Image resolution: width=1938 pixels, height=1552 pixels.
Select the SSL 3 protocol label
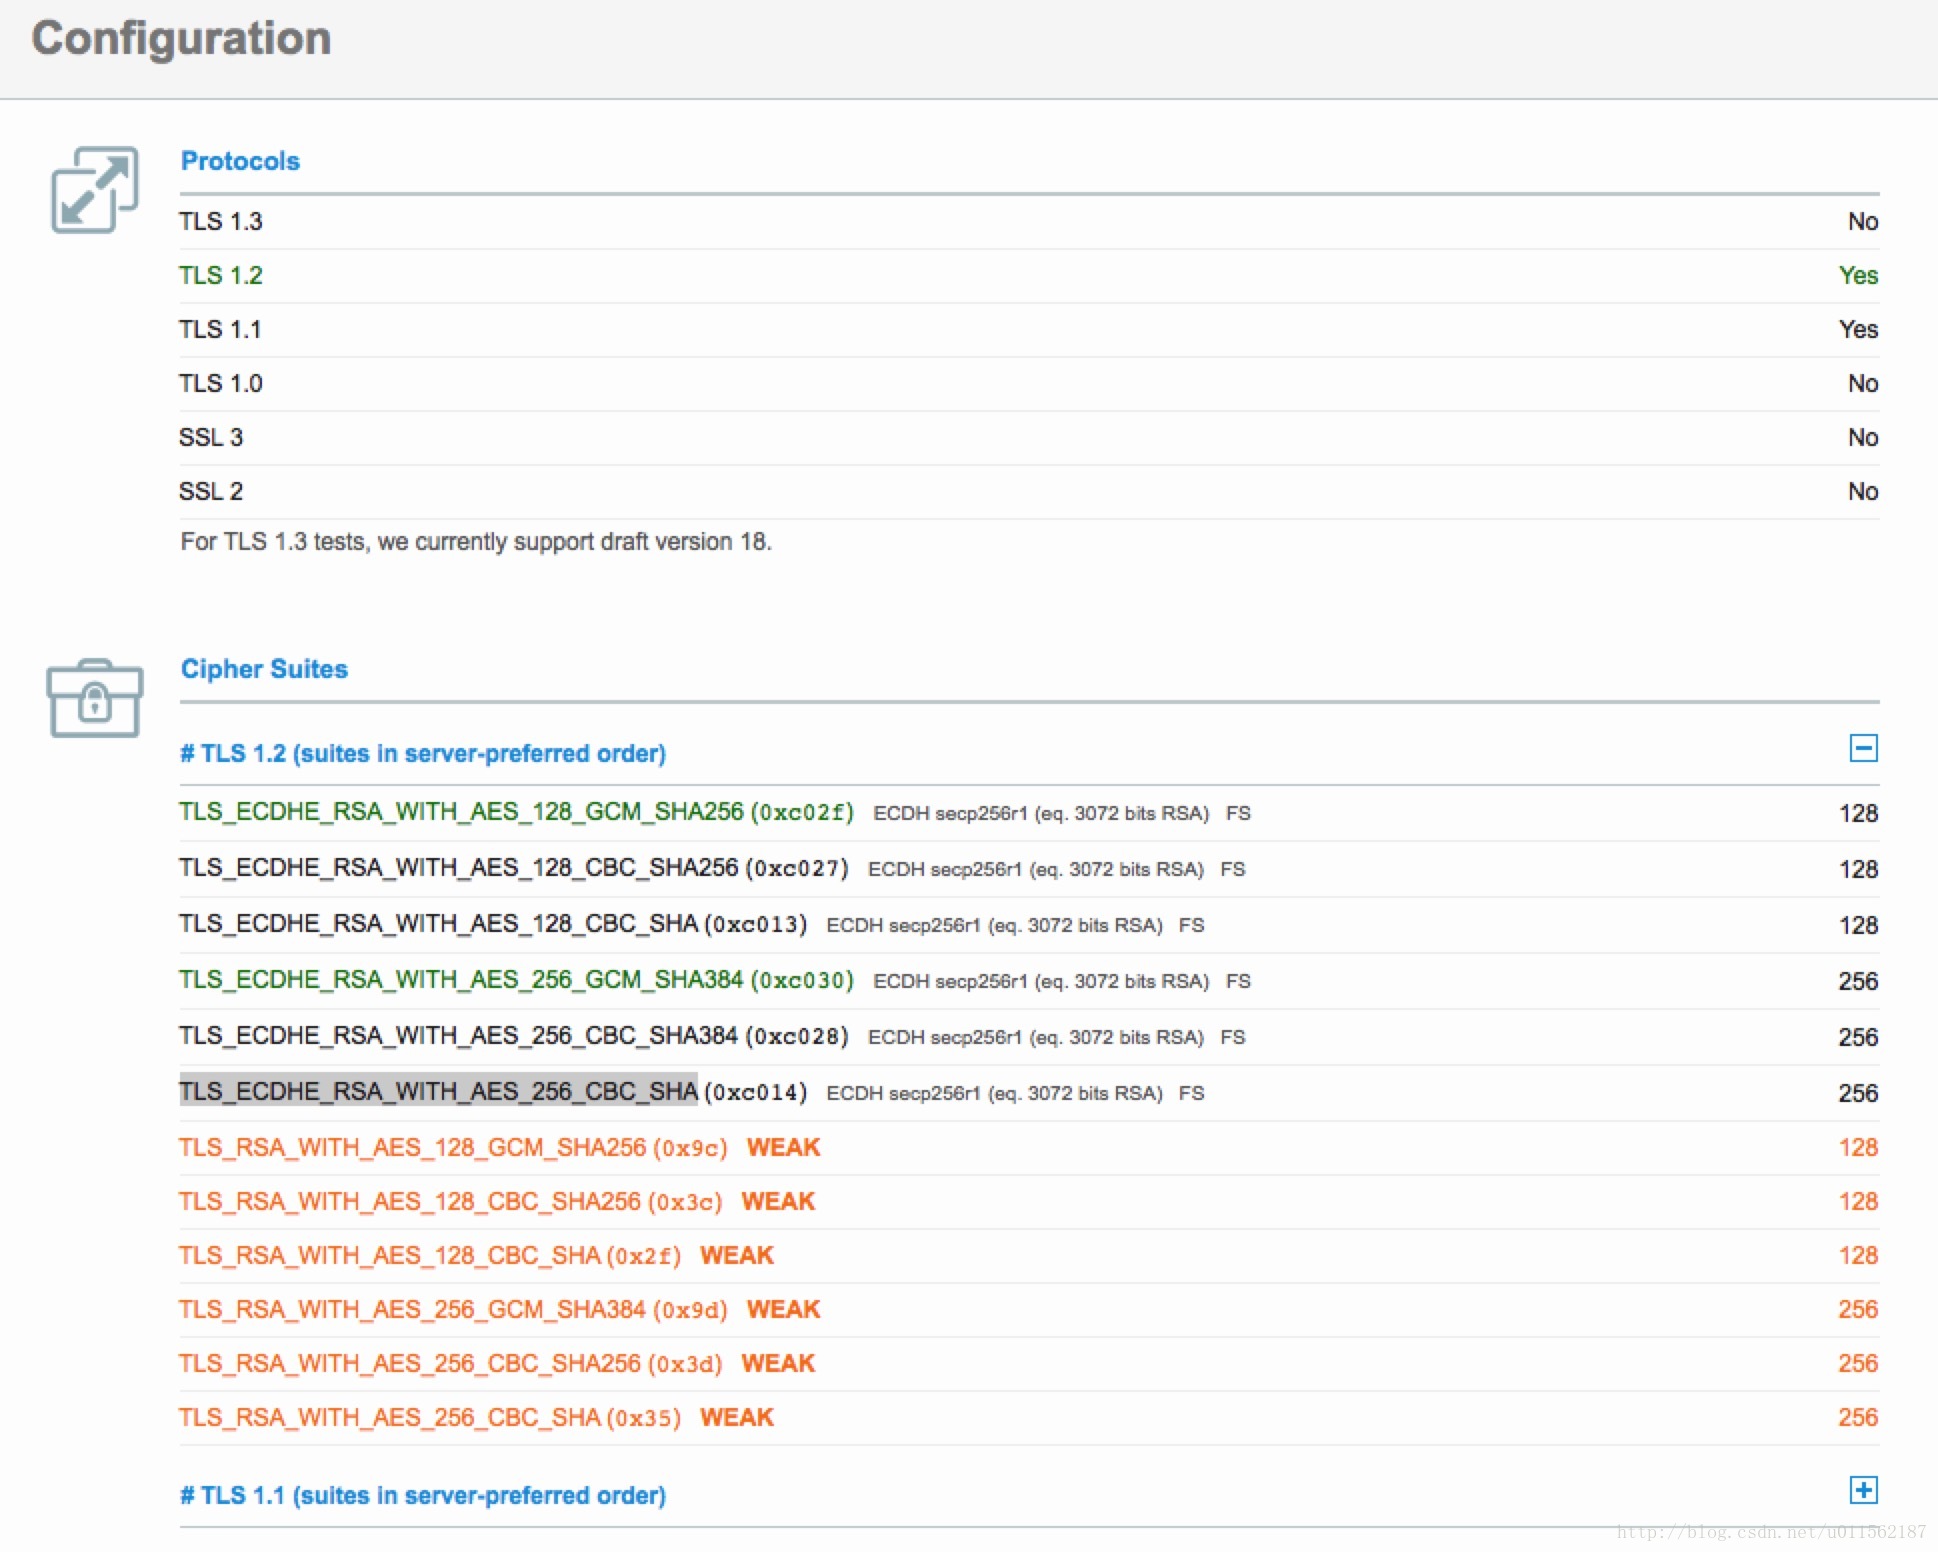point(211,437)
